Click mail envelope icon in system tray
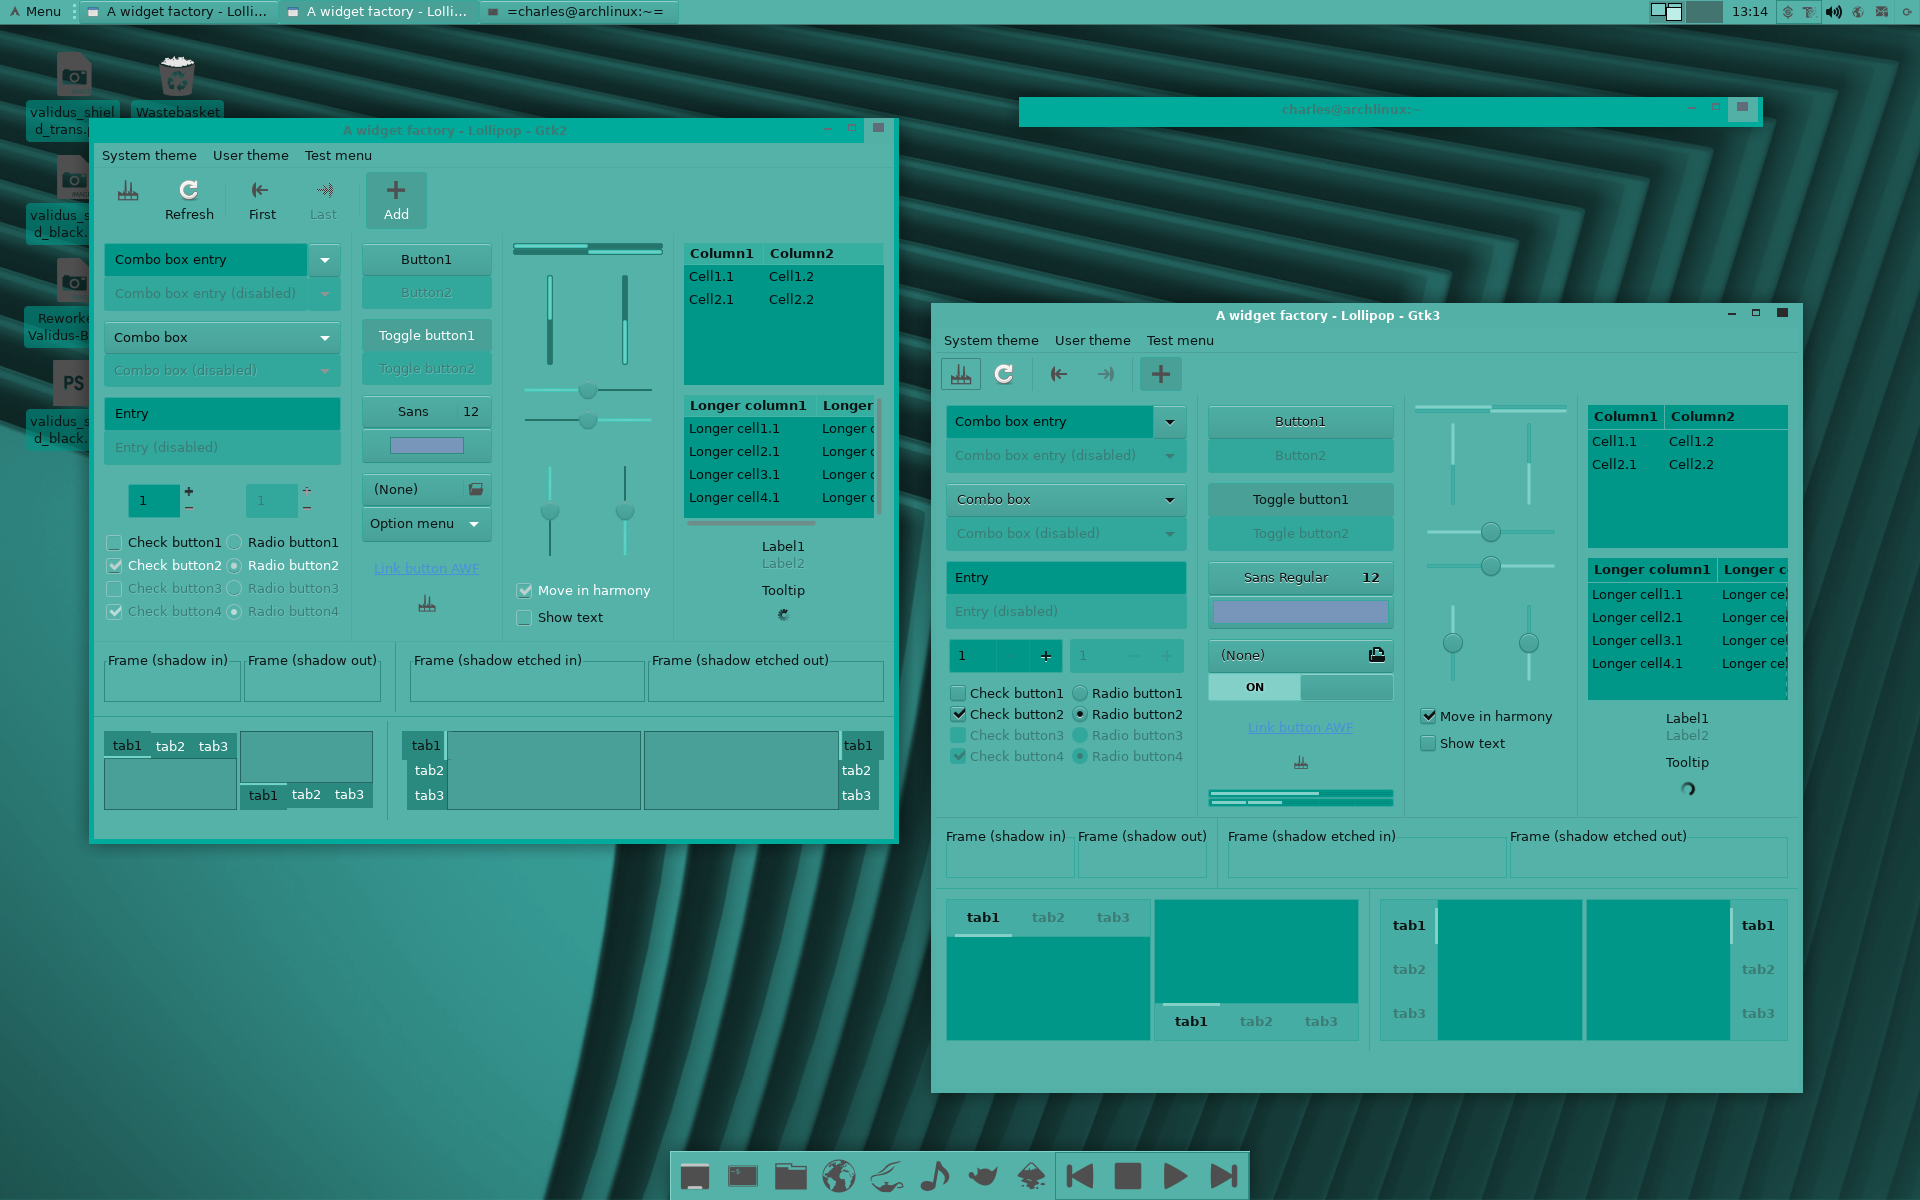The image size is (1920, 1200). (x=1881, y=12)
